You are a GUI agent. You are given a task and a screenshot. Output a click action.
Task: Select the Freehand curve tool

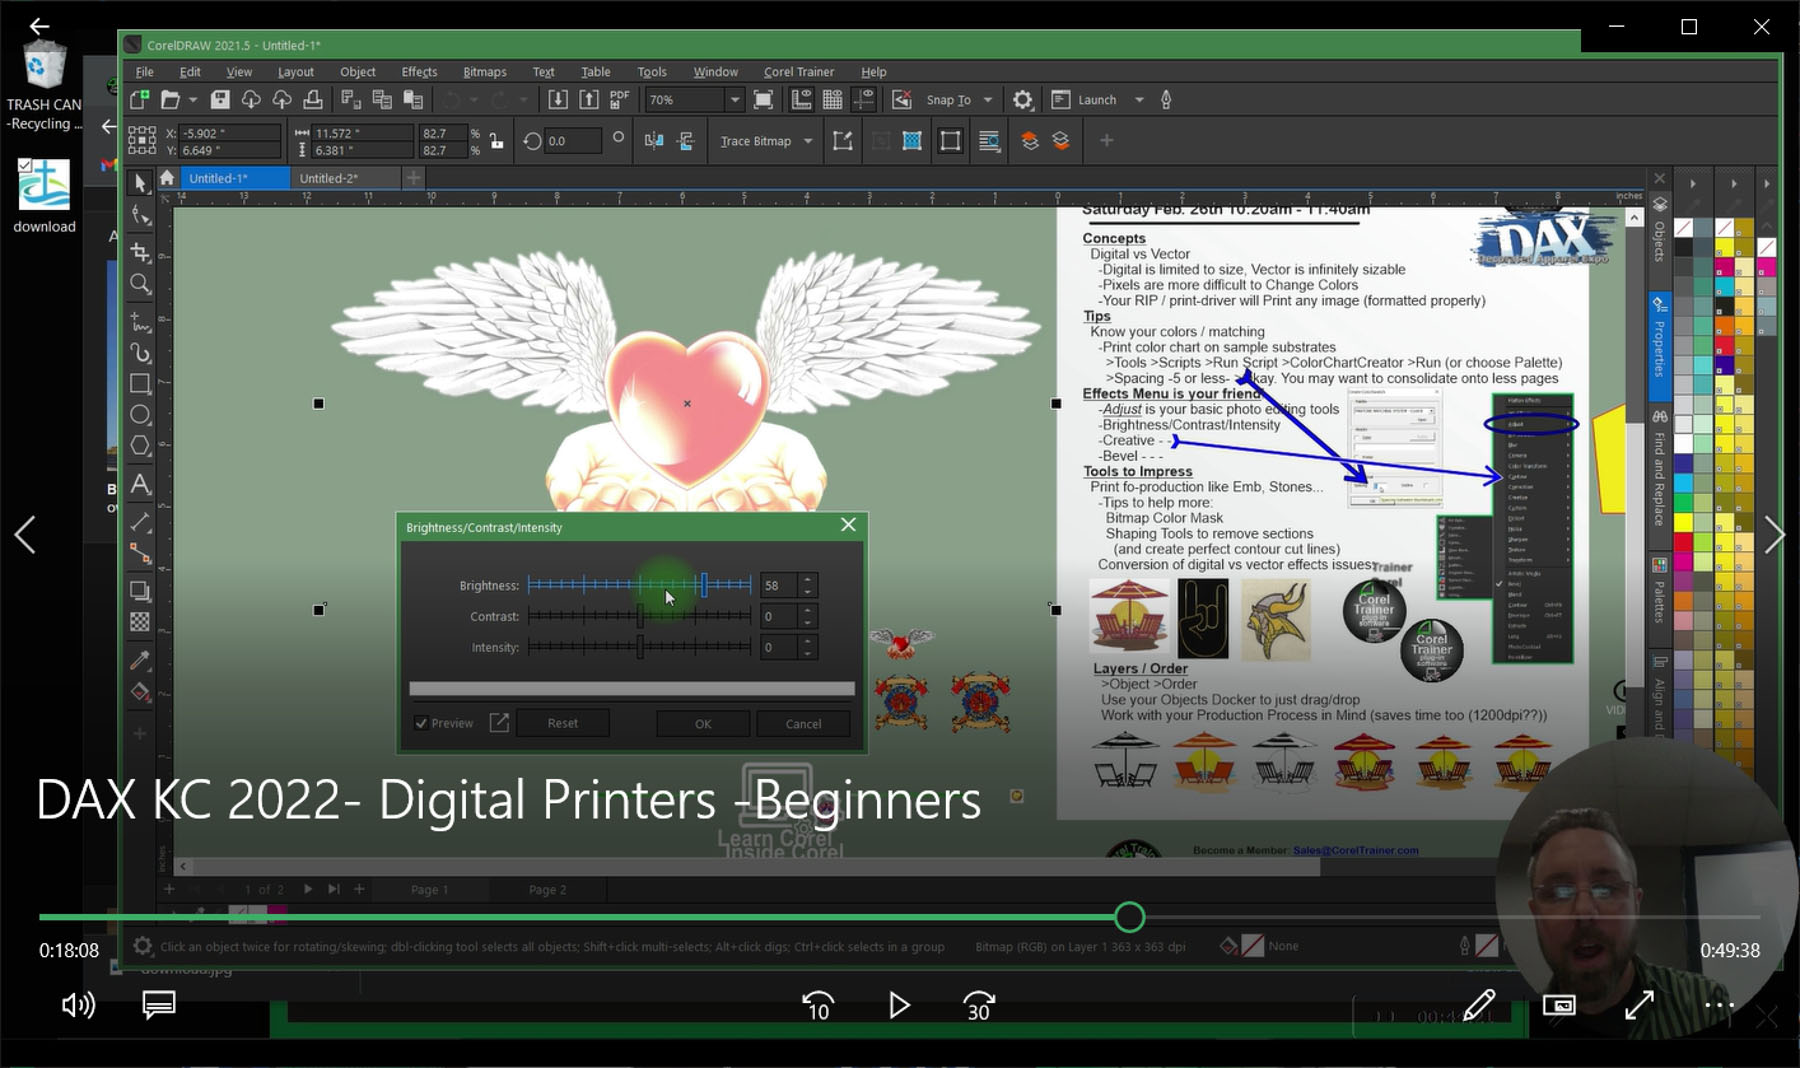click(140, 322)
